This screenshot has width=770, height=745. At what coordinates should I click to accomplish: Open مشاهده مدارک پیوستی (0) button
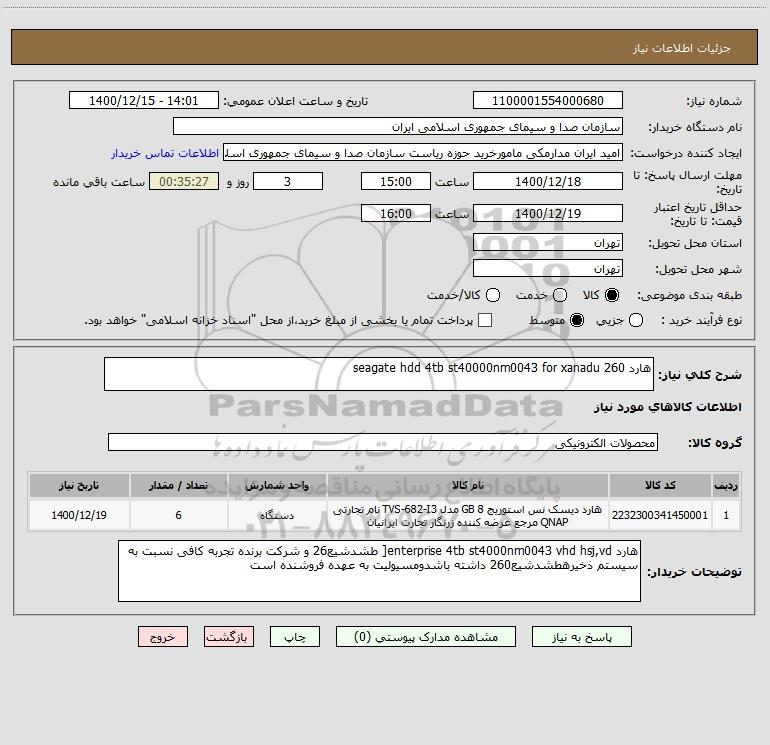pyautogui.click(x=426, y=637)
